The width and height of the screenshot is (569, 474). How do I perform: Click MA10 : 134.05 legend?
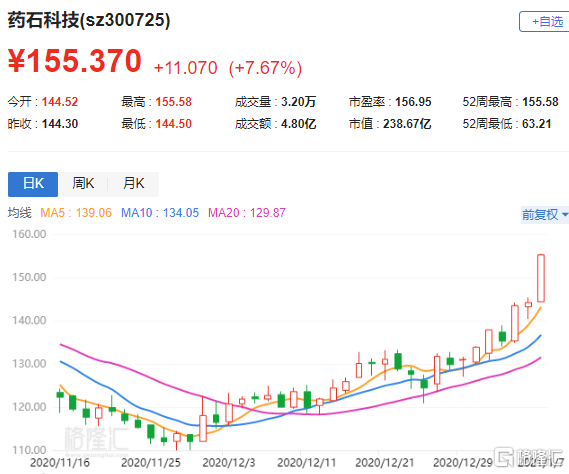(x=160, y=213)
